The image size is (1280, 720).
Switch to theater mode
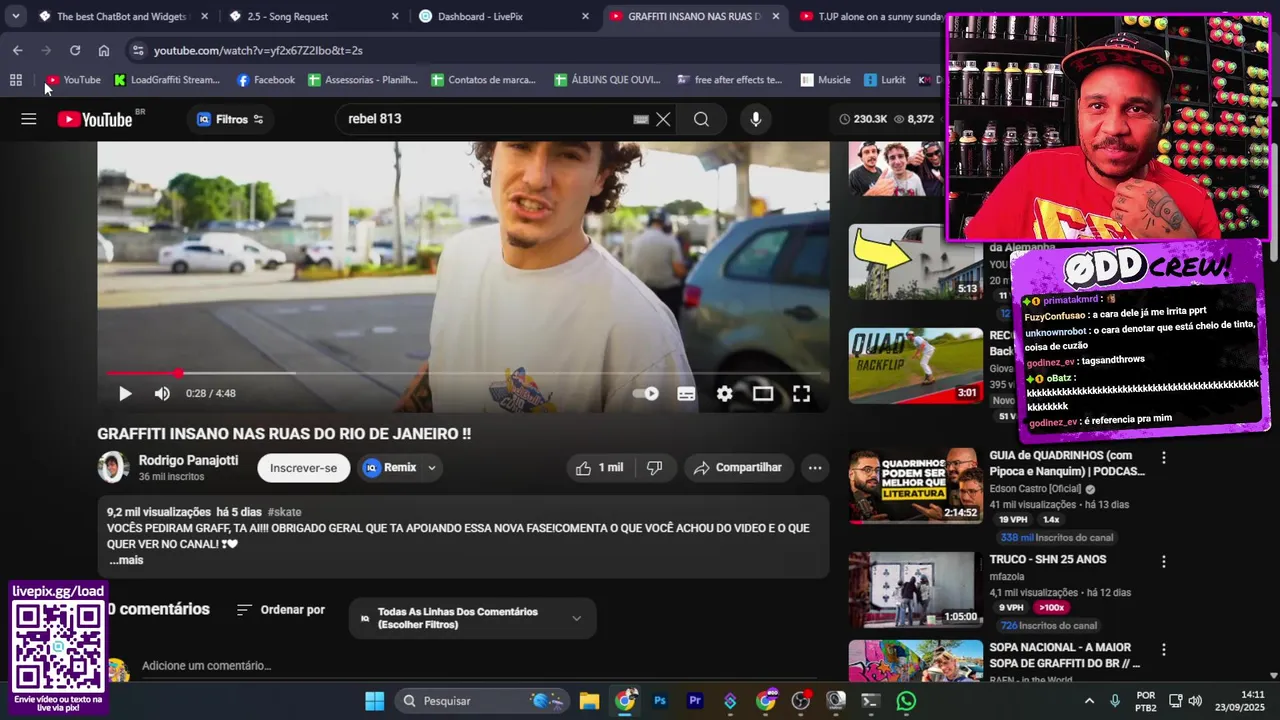[763, 394]
